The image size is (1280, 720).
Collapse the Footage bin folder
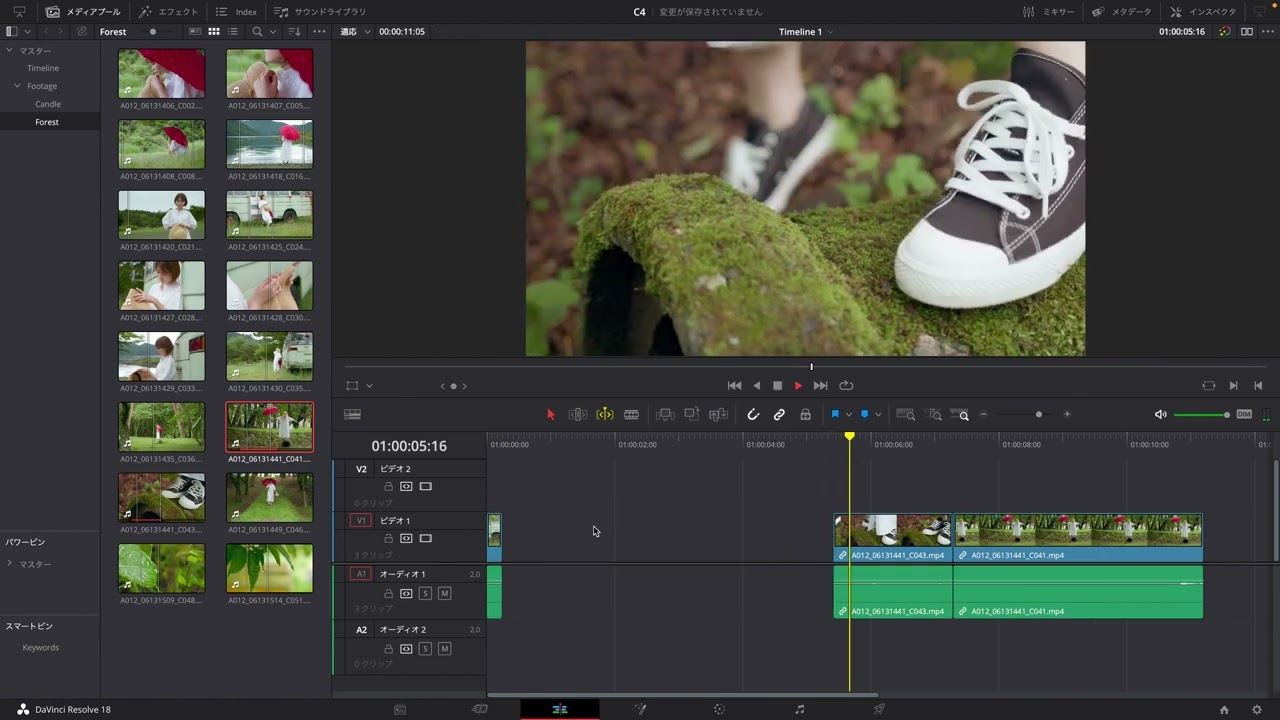click(x=17, y=86)
